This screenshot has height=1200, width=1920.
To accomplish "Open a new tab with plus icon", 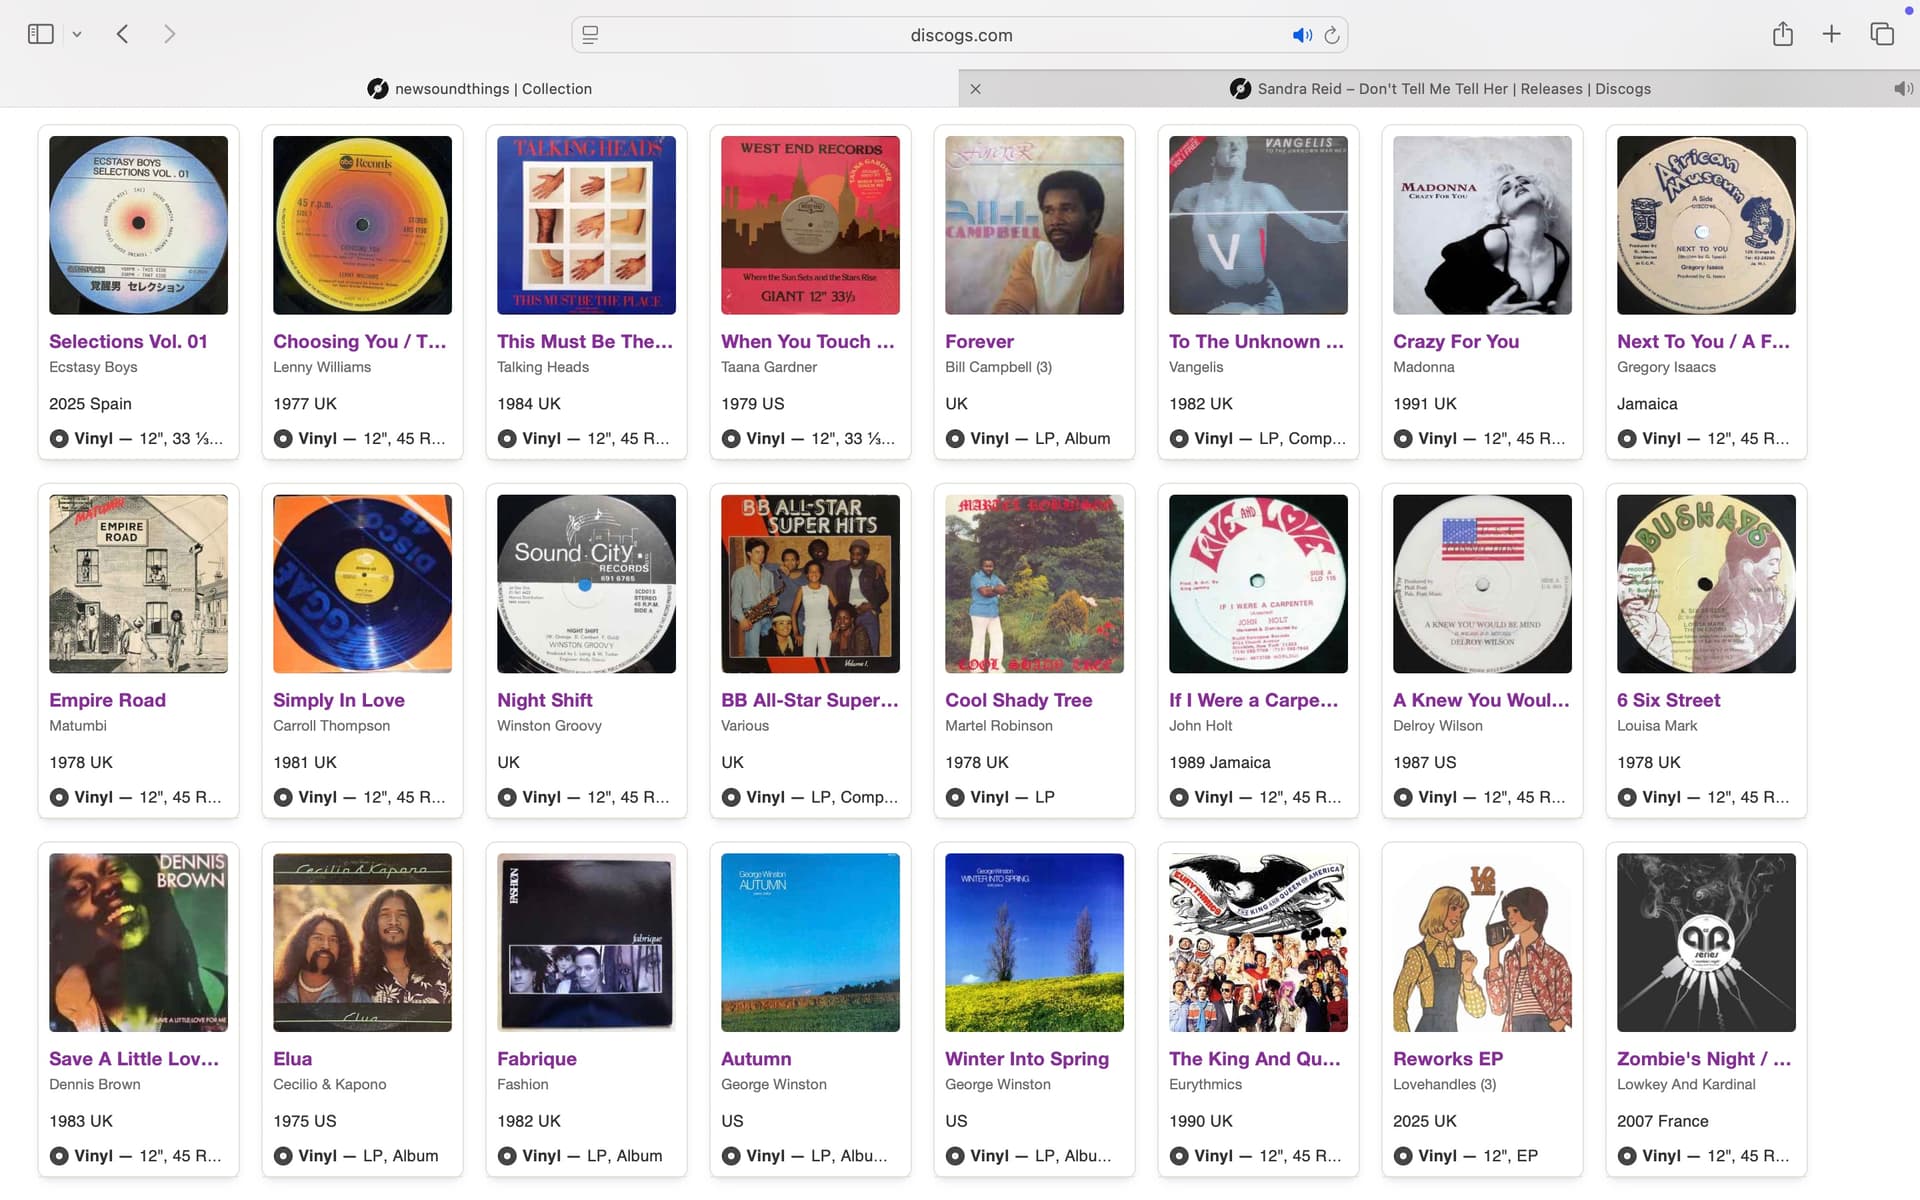I will [1831, 34].
